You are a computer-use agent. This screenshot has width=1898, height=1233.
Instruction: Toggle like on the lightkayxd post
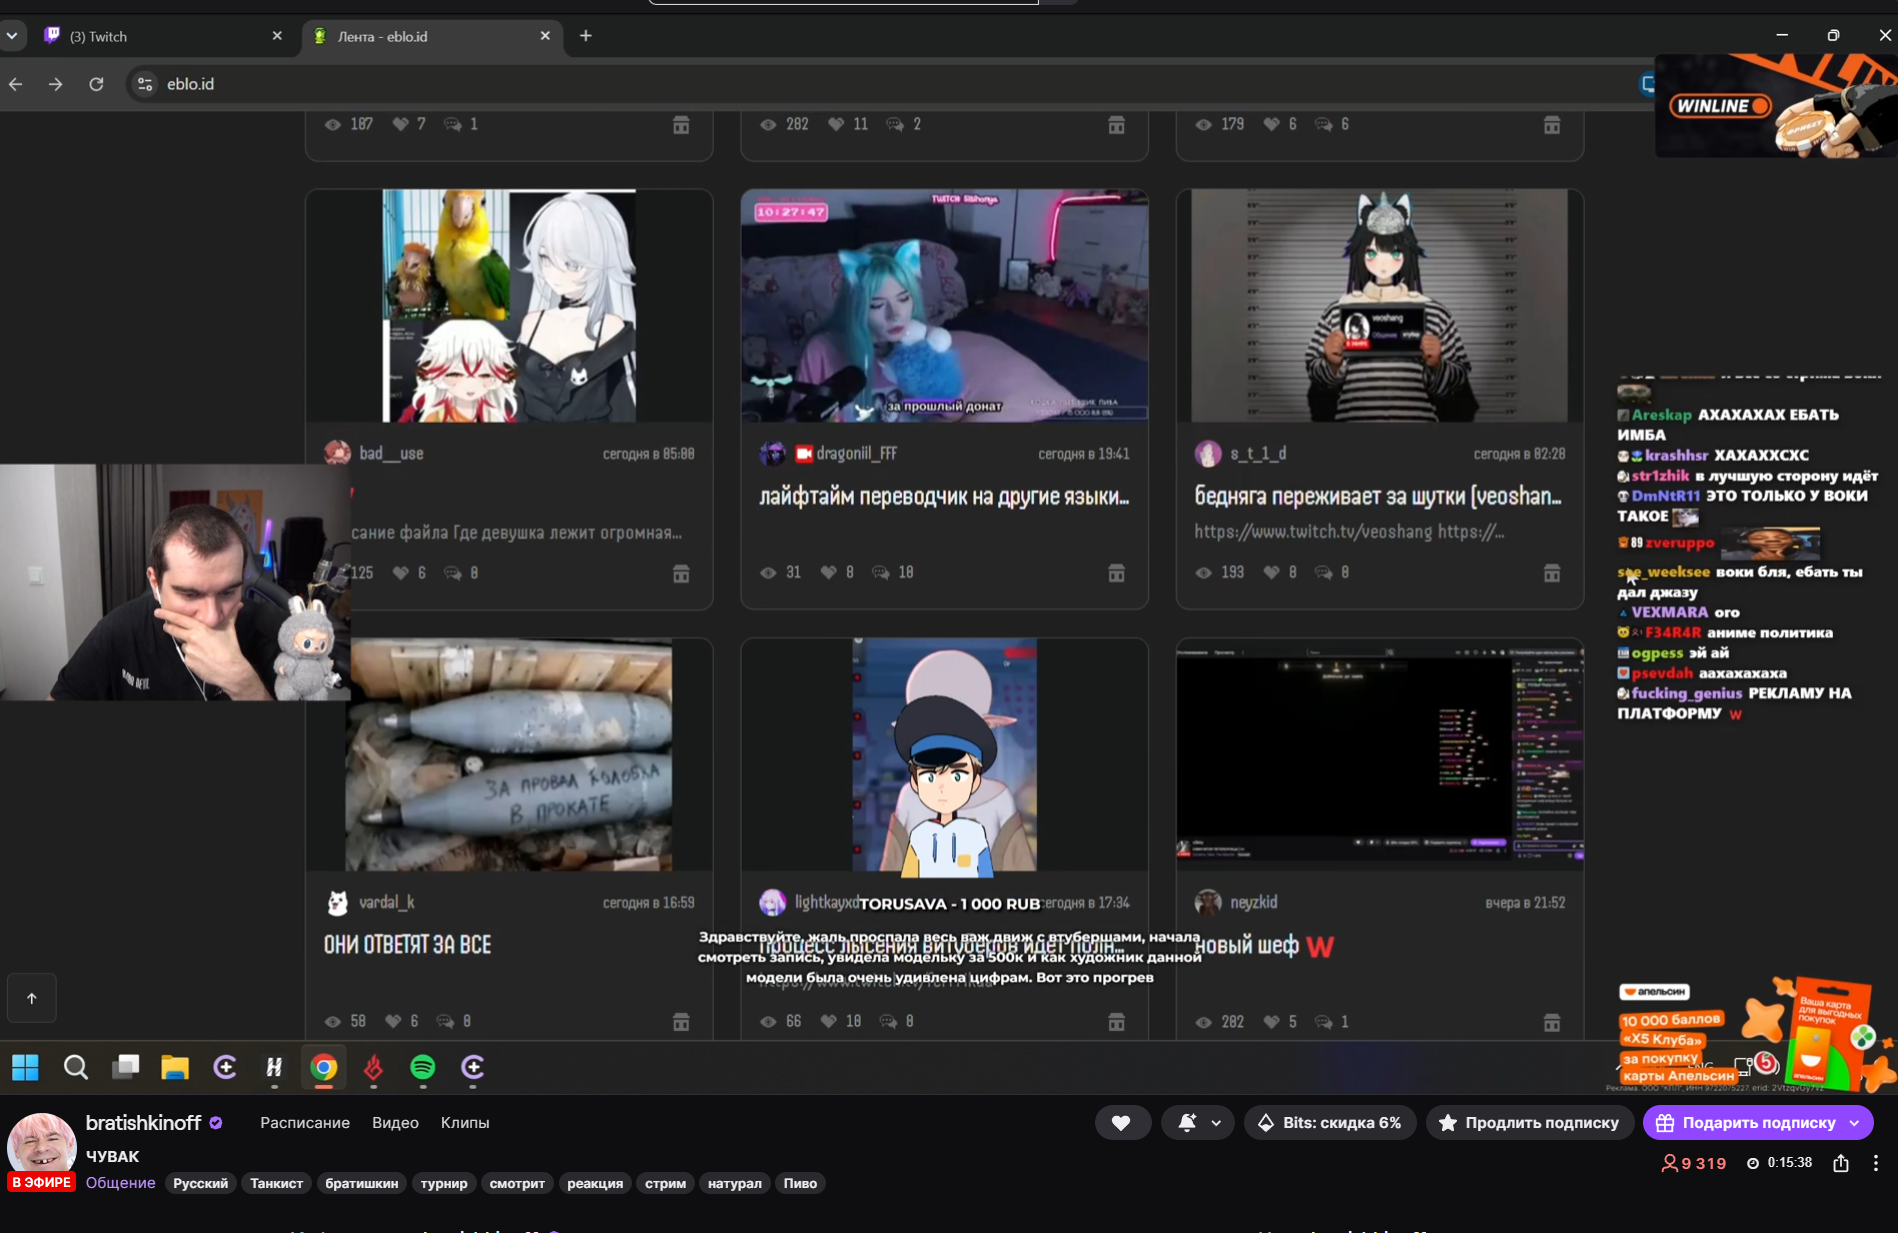(x=828, y=1021)
